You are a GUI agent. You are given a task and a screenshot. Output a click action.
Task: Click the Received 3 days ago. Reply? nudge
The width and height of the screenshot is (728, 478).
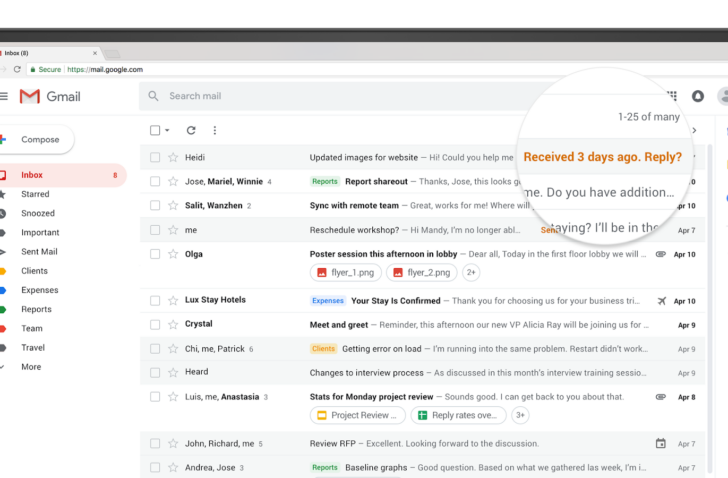coord(603,157)
